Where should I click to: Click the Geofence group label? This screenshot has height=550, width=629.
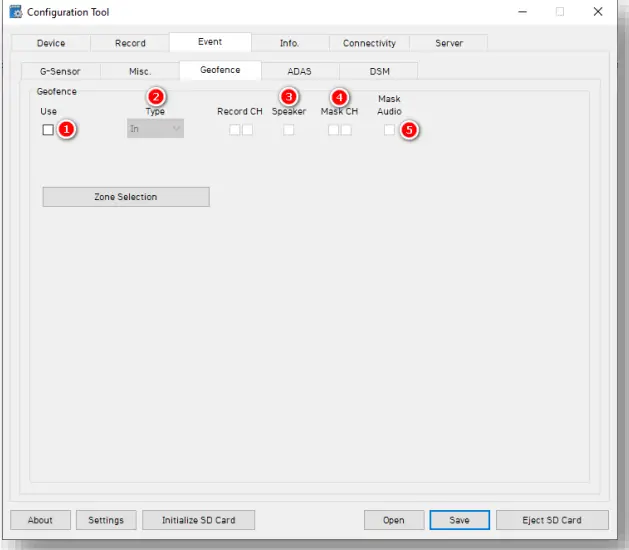point(57,91)
